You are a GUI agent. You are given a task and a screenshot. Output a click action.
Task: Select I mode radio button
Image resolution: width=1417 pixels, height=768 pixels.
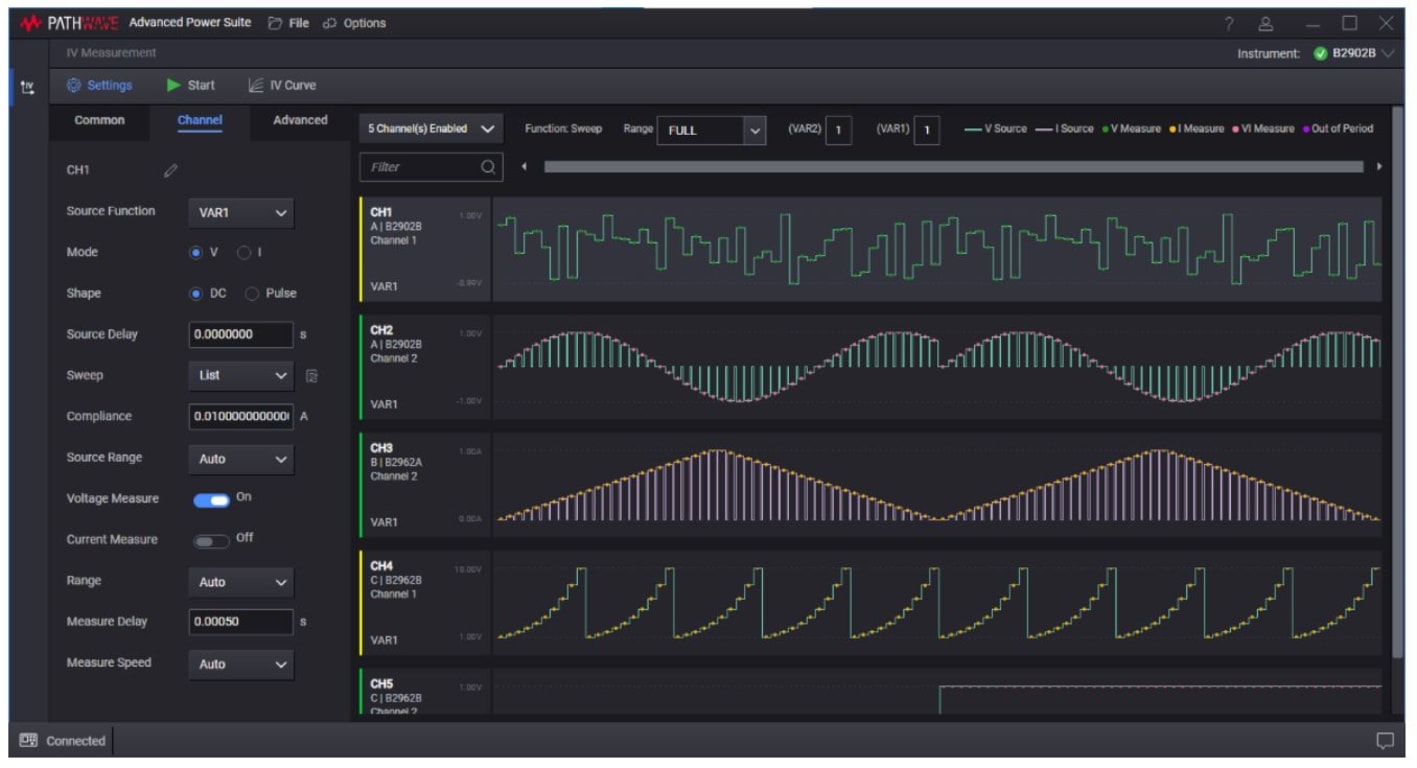[x=243, y=253]
